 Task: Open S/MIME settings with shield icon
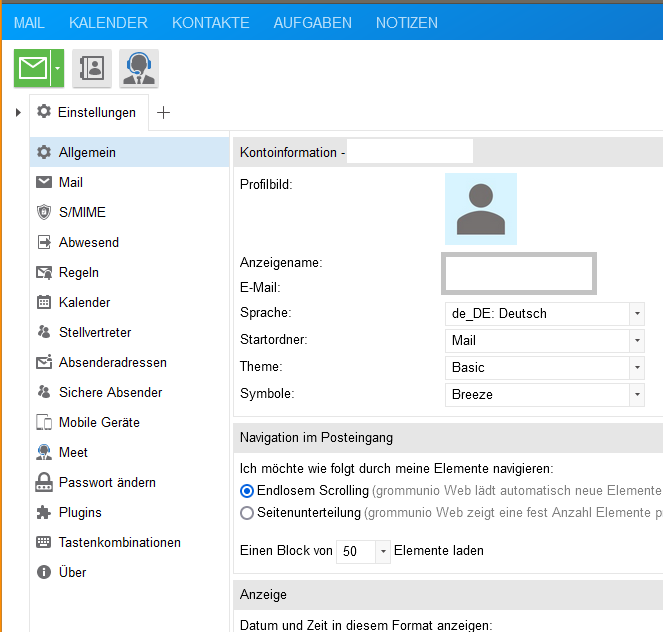81,212
